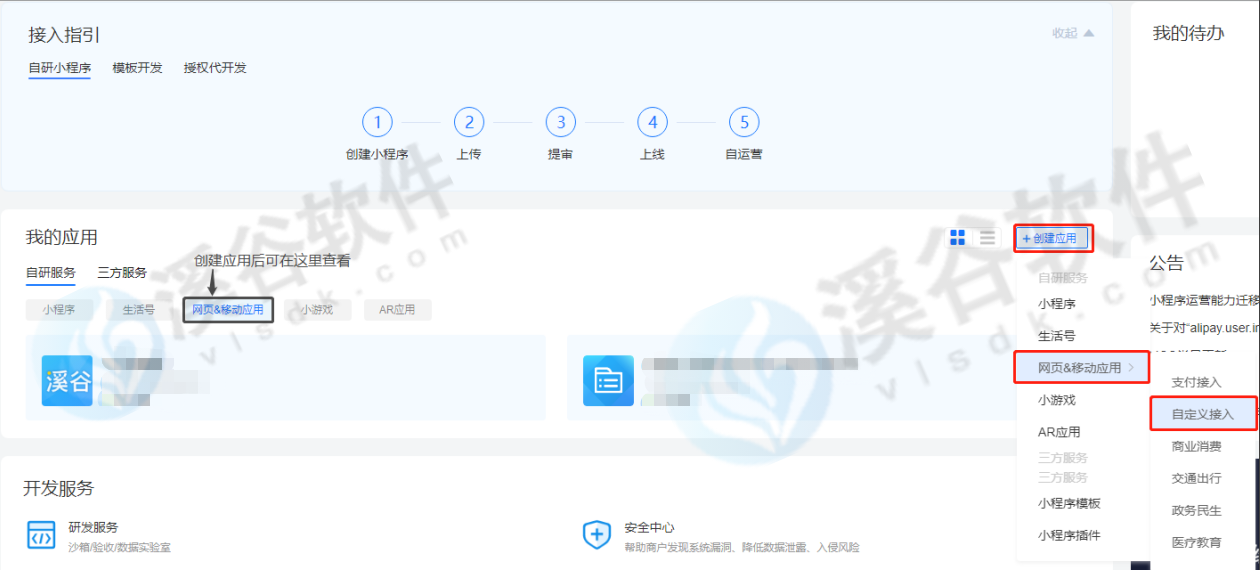This screenshot has width=1260, height=570.
Task: Choose 自定义接入 from the submenu
Action: [x=1202, y=414]
